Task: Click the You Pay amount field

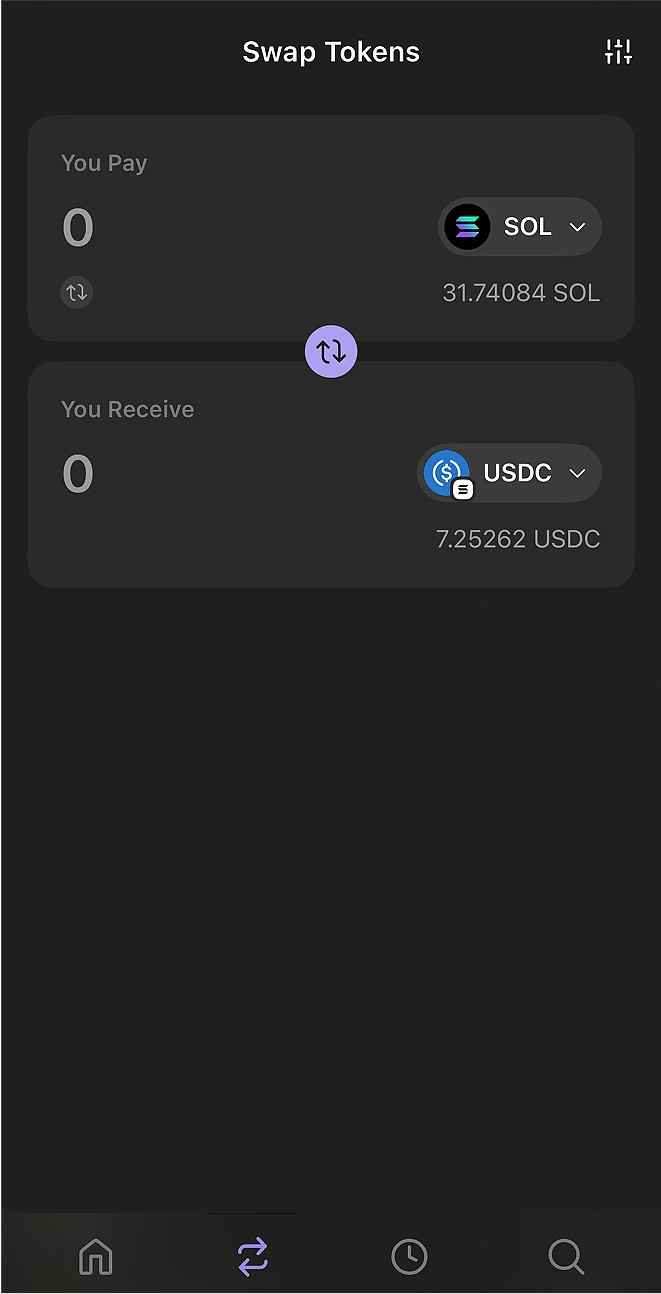Action: (77, 227)
